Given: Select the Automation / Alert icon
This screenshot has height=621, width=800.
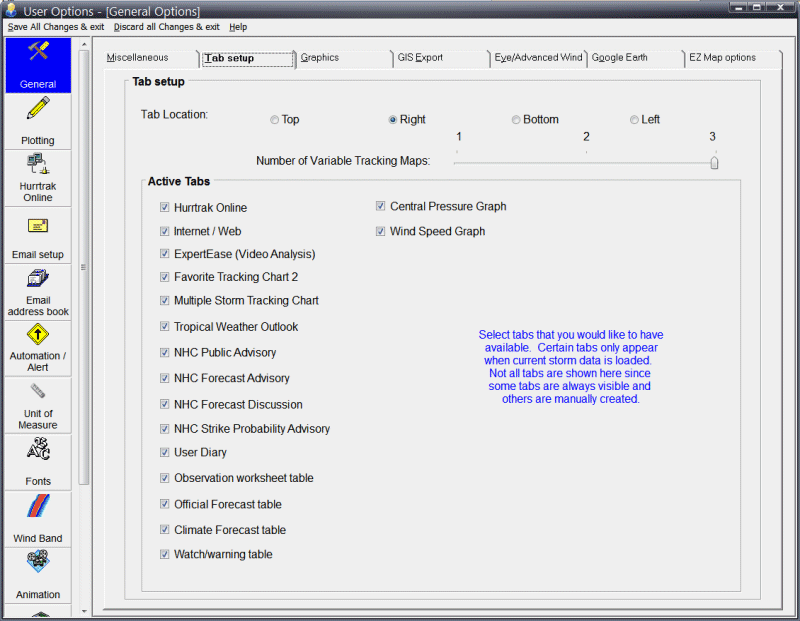Looking at the screenshot, I should click(x=38, y=335).
